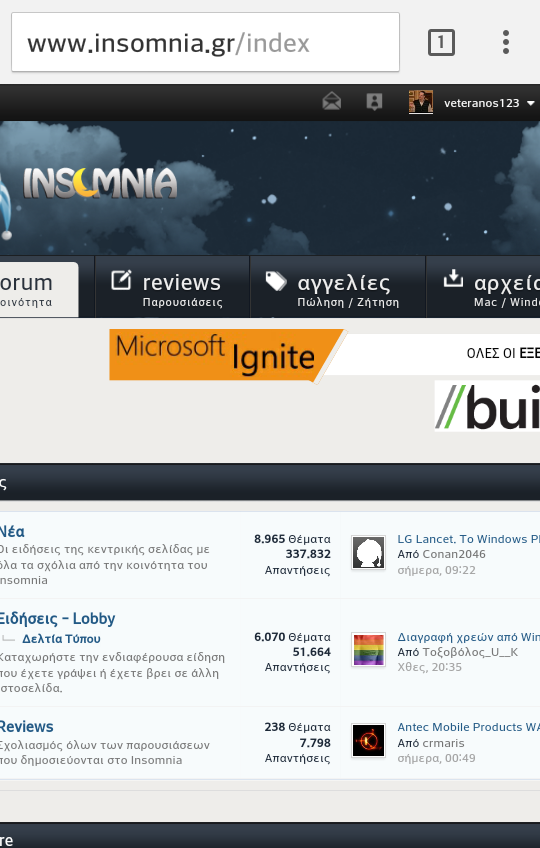
Task: Click the 8.965 Θέματα count
Action: (292, 539)
